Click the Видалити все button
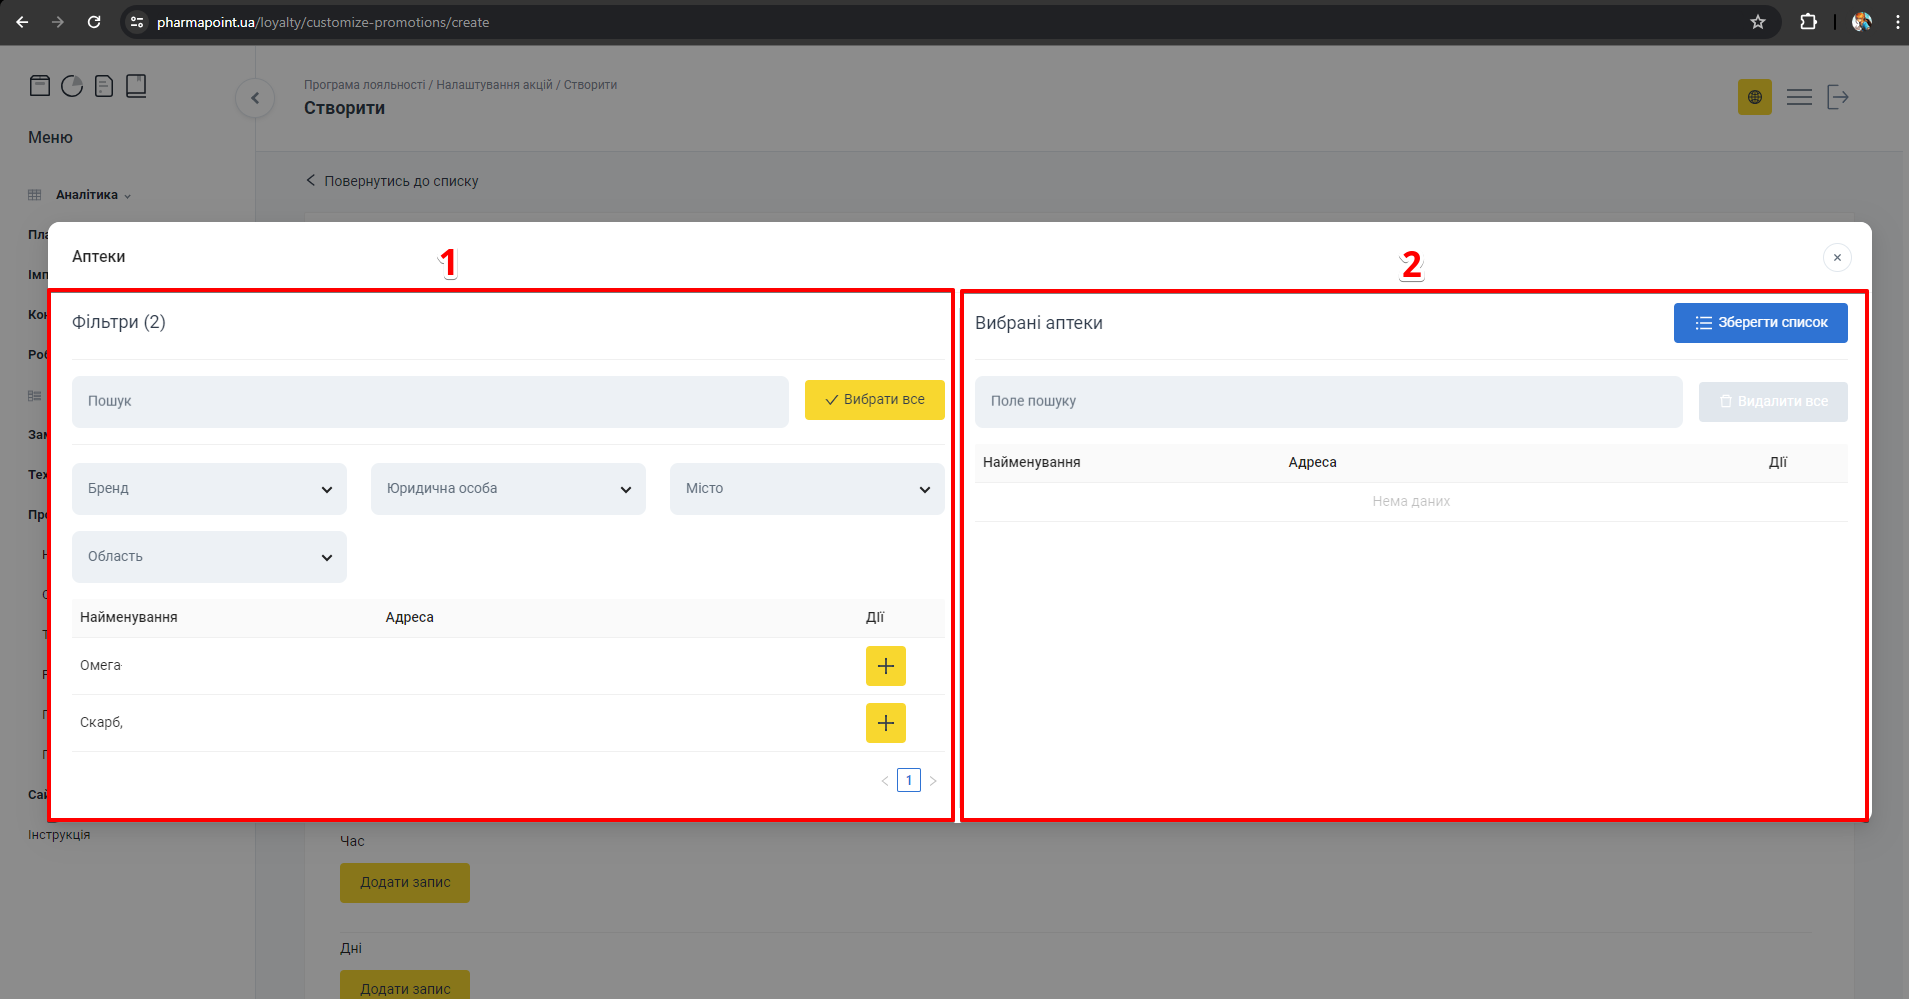This screenshot has width=1909, height=999. pos(1772,402)
